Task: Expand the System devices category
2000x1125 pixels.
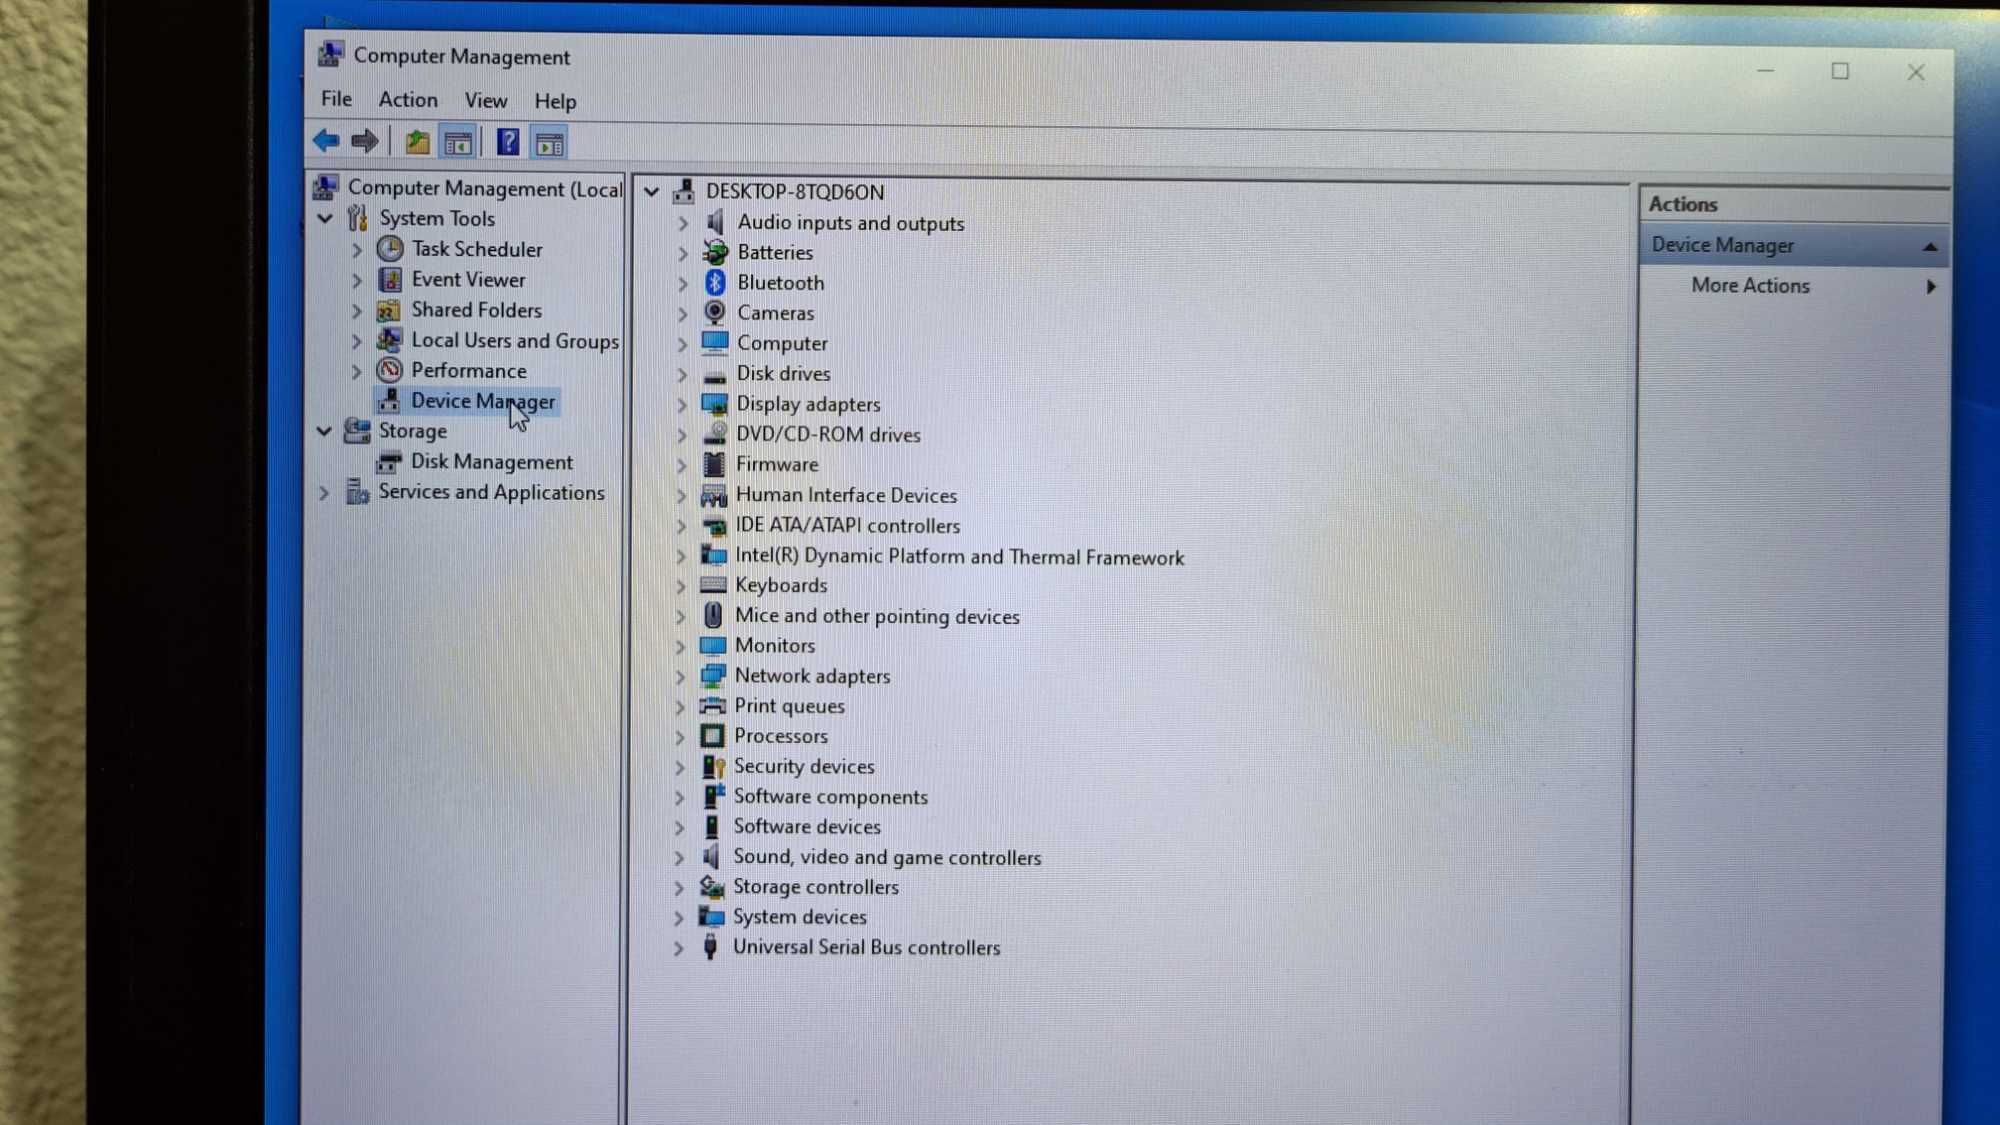Action: tap(679, 917)
